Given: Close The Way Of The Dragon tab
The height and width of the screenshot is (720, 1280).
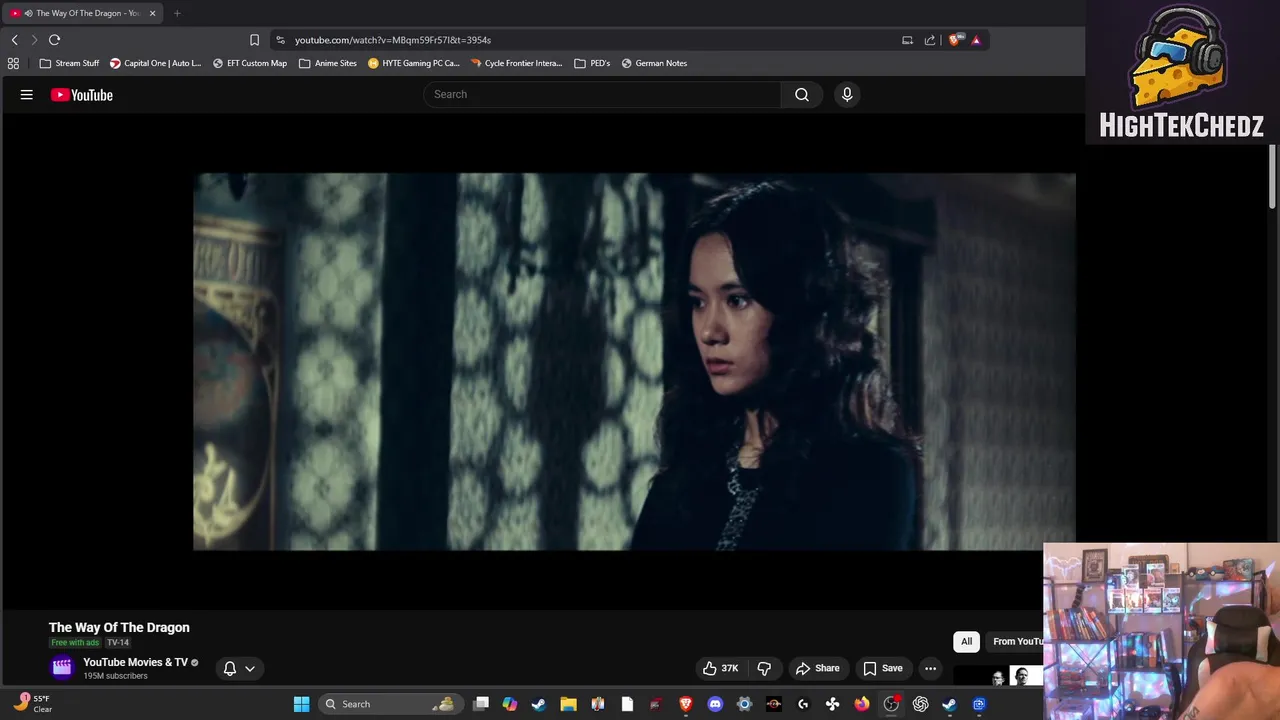Looking at the screenshot, I should 152,13.
